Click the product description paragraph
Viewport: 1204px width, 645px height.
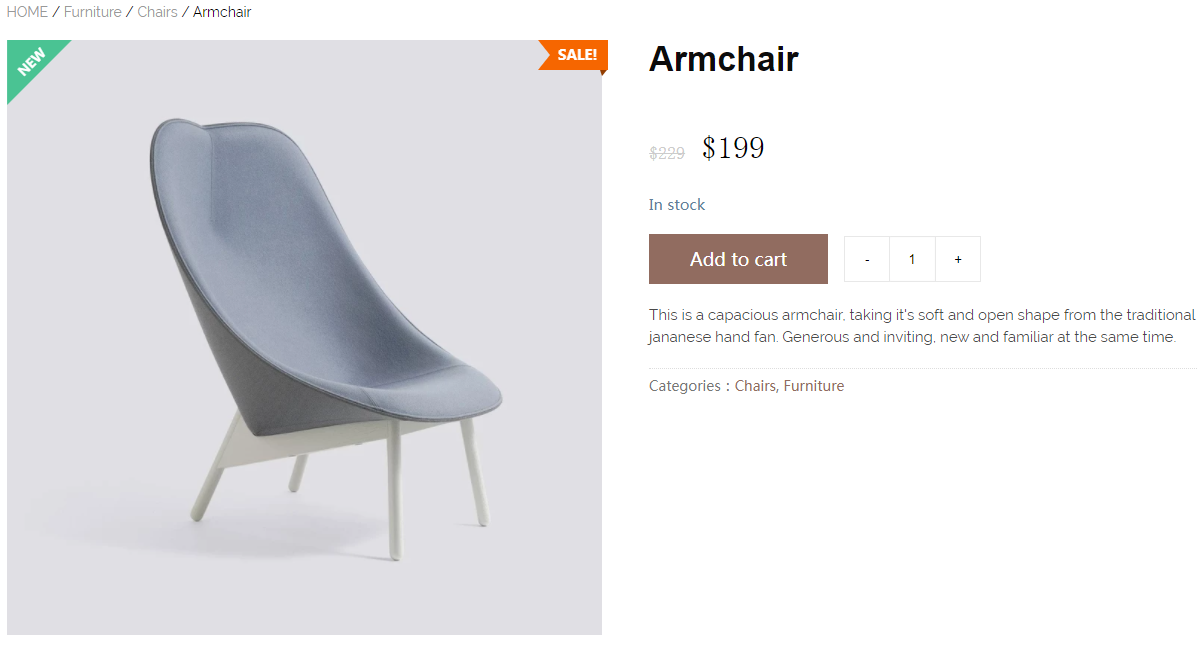tap(922, 326)
